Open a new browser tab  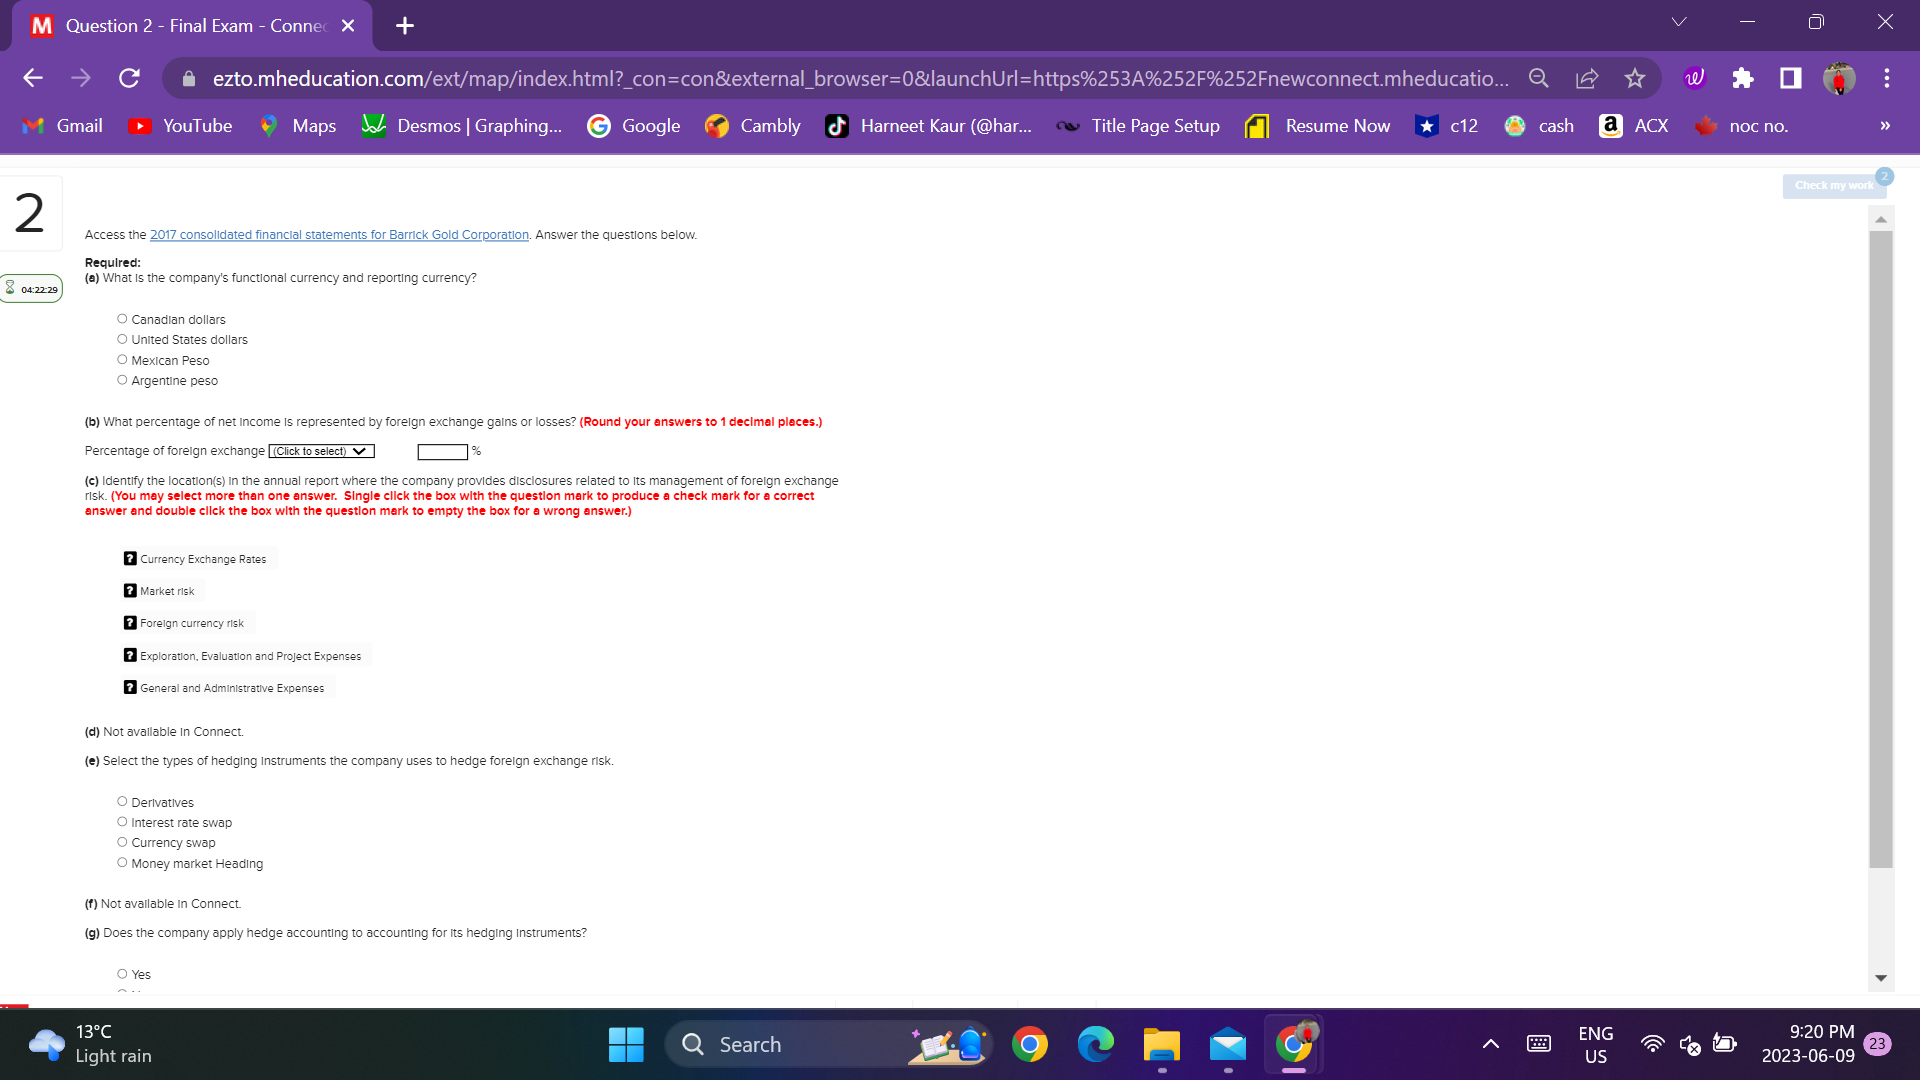pos(405,26)
